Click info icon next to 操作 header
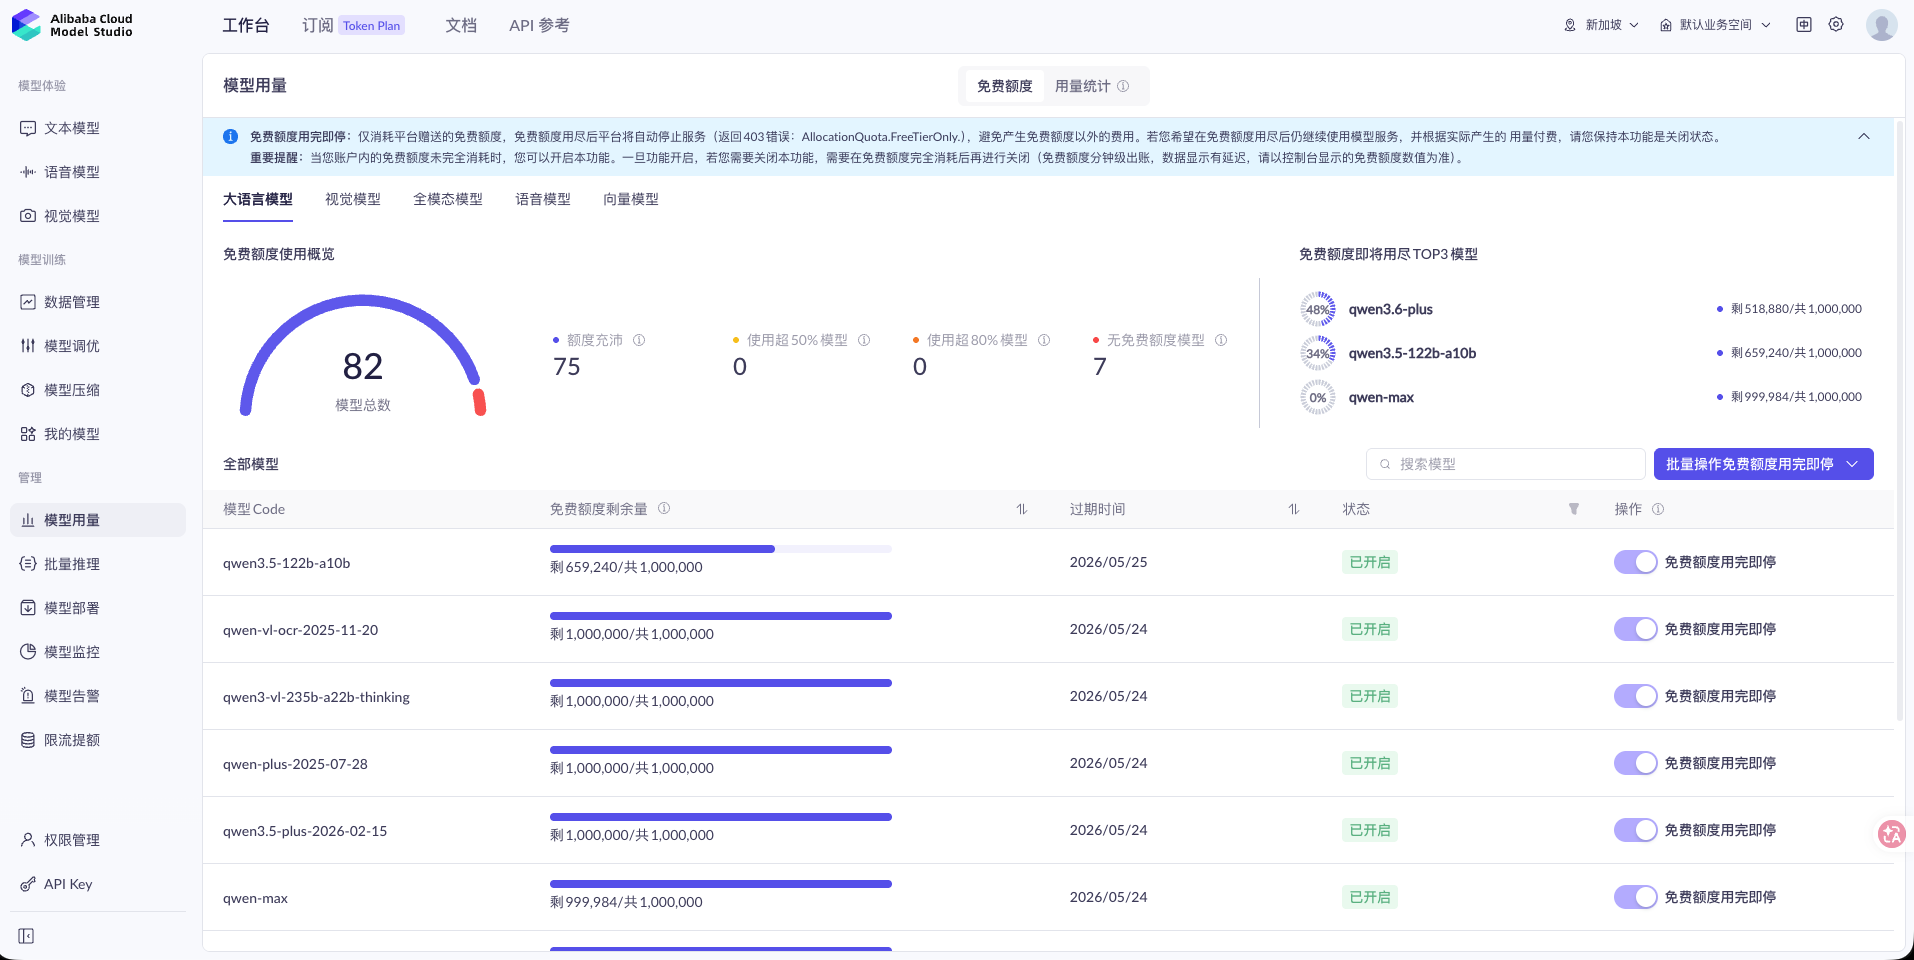This screenshot has height=960, width=1914. tap(1658, 509)
